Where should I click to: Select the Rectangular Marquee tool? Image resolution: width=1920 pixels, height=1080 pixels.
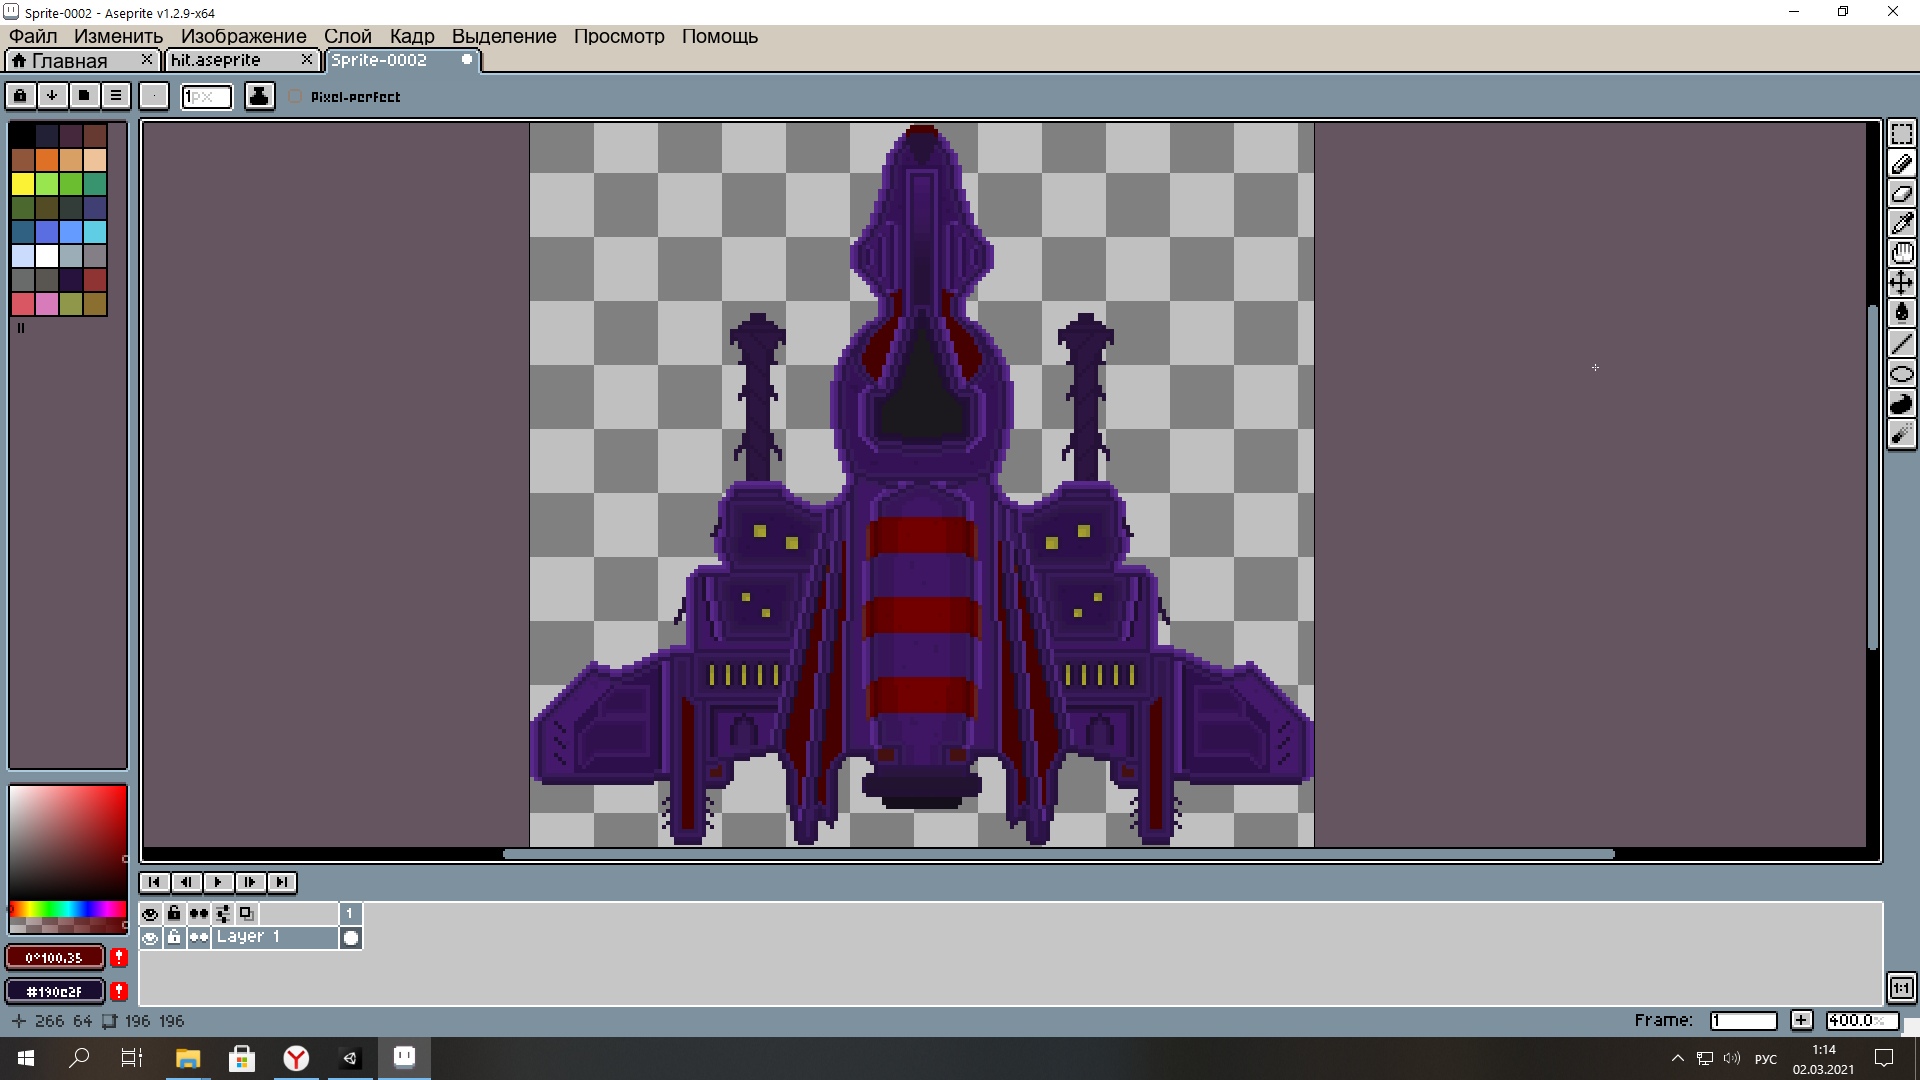[x=1901, y=134]
